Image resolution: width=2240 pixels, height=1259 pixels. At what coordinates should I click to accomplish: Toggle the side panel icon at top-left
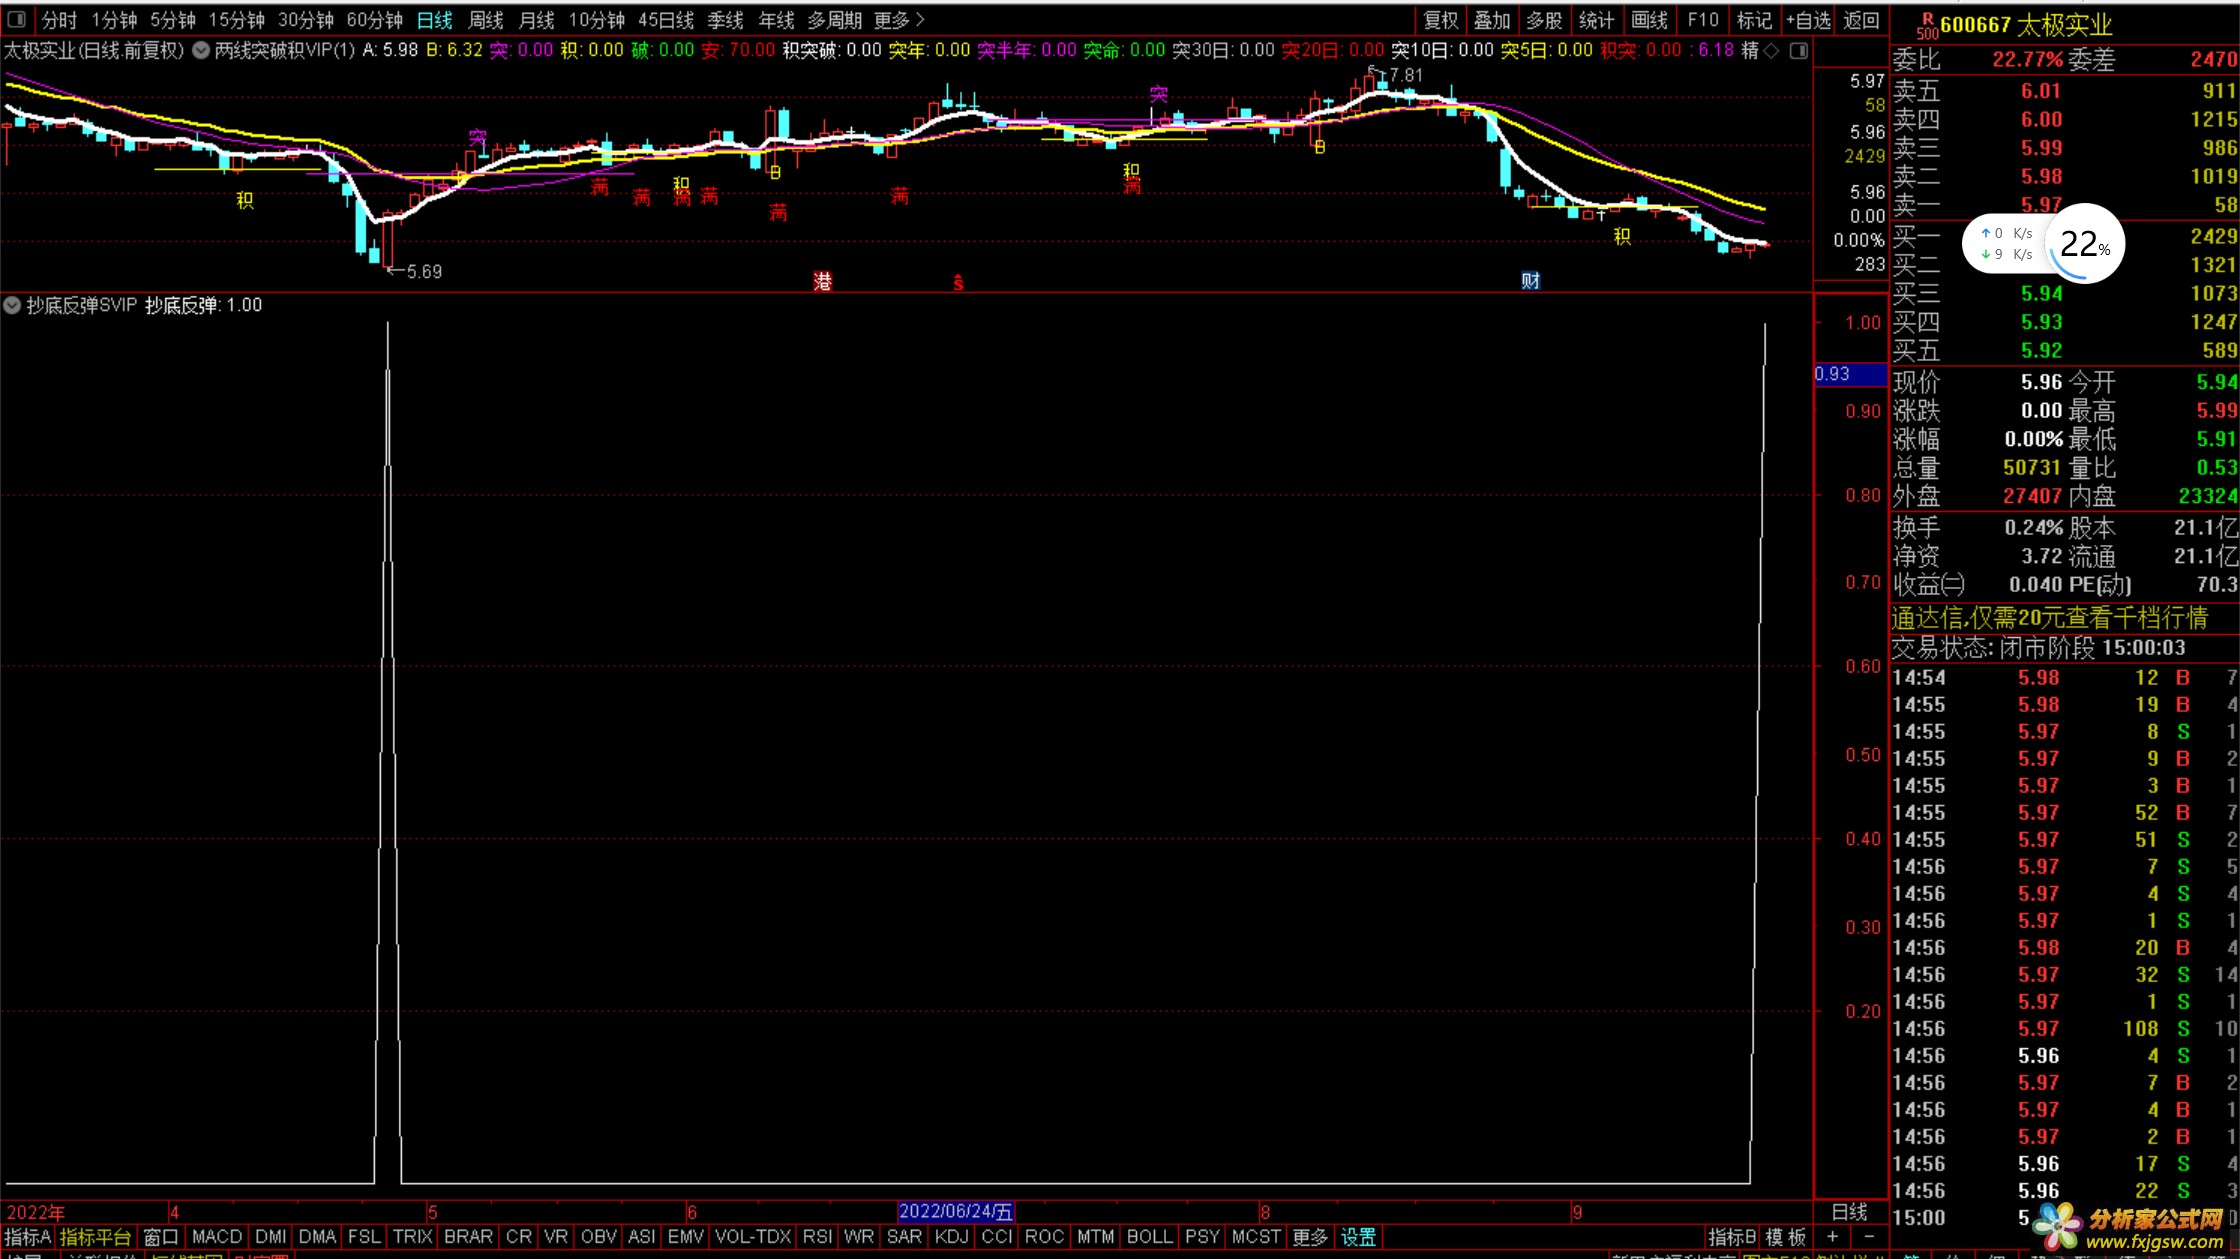pos(16,19)
